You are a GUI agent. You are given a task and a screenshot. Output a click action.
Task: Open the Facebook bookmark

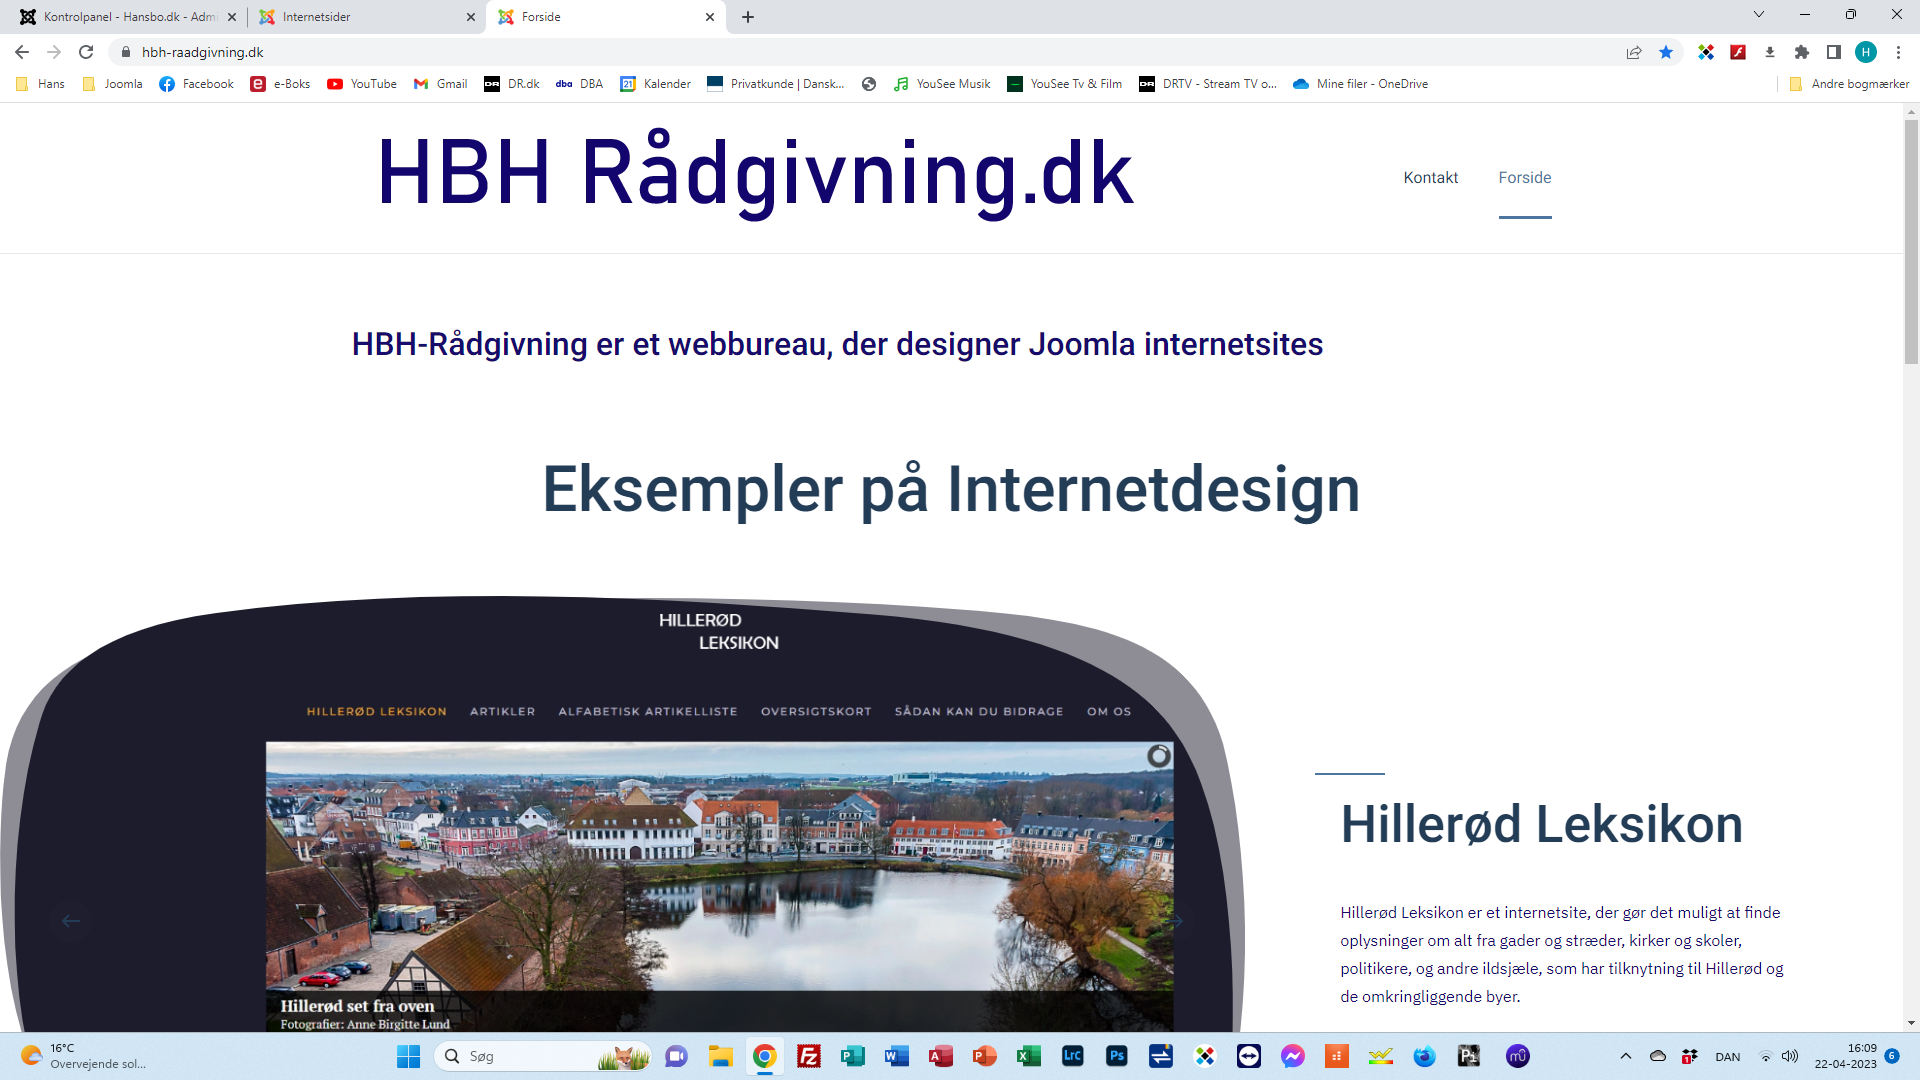click(x=196, y=84)
